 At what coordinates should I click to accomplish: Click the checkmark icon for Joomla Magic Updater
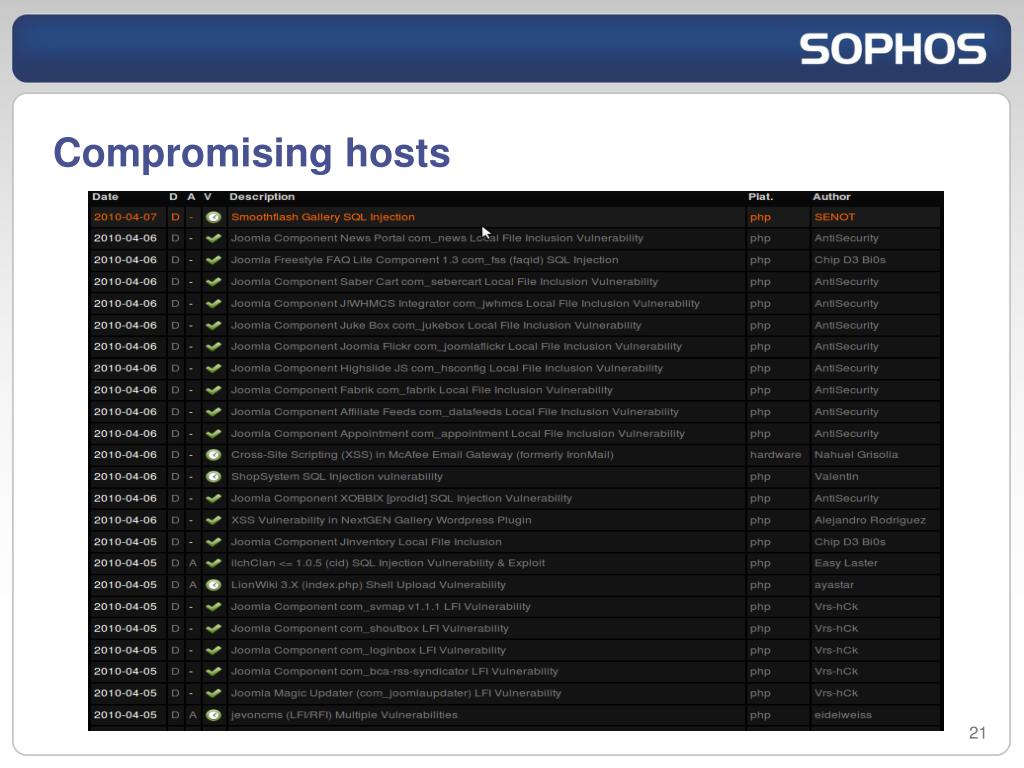coord(214,694)
